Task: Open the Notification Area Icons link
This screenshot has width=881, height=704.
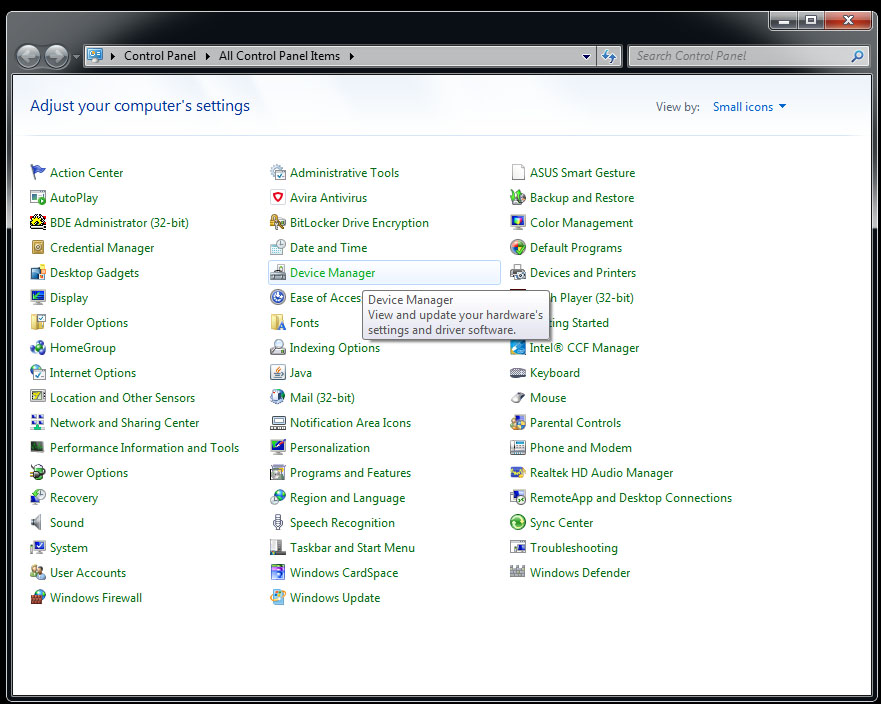Action: 350,423
